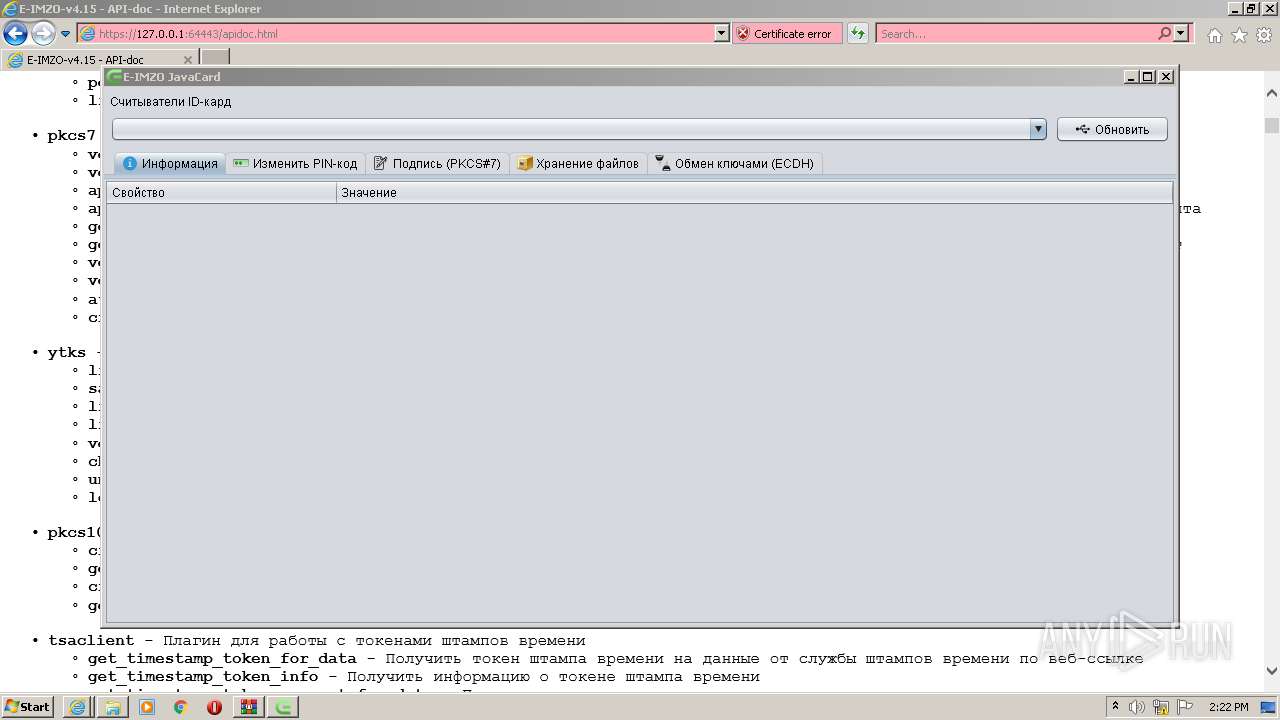Click the network tray icon
The height and width of the screenshot is (720, 1280).
(x=1161, y=707)
